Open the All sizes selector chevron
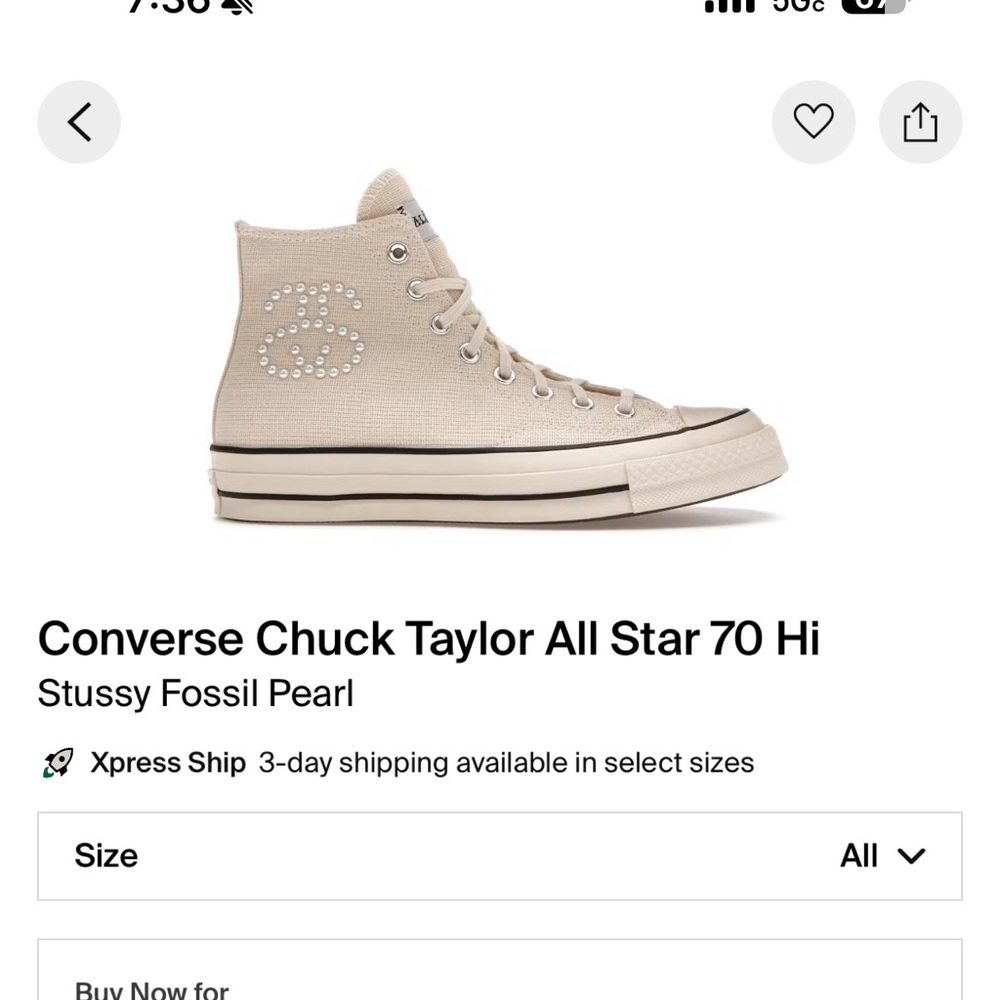The image size is (1000, 1000). 910,855
